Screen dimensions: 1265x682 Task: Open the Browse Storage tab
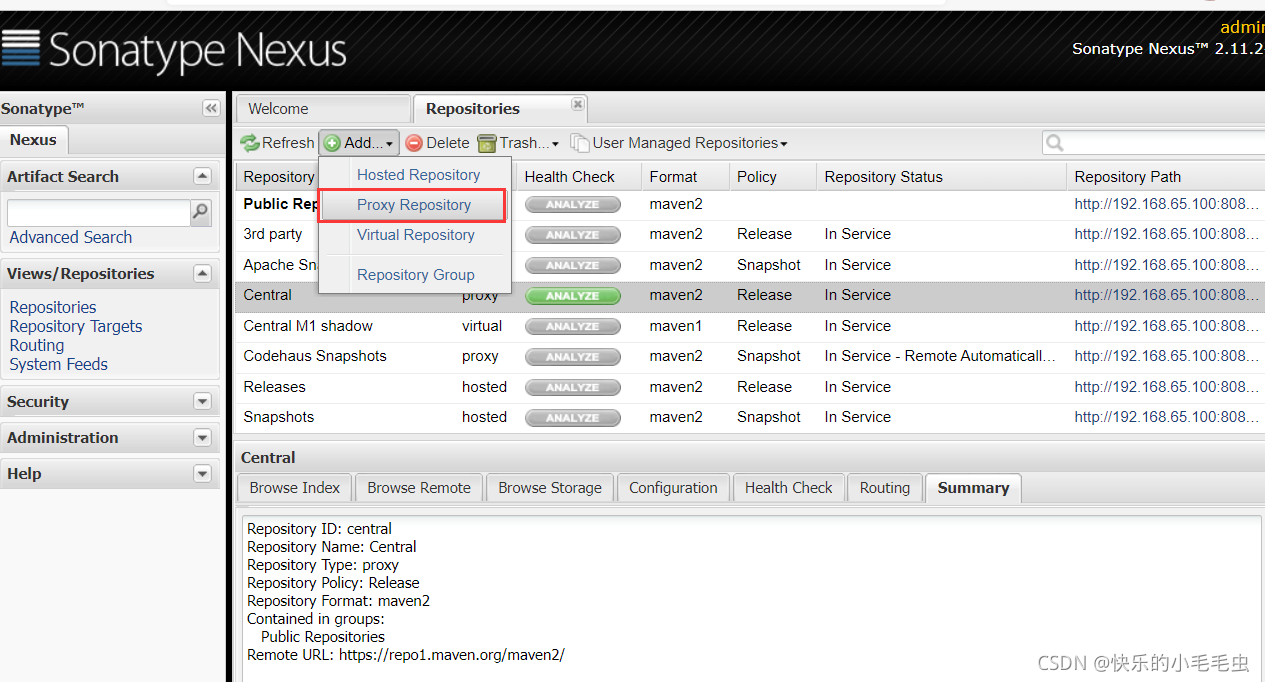(550, 488)
